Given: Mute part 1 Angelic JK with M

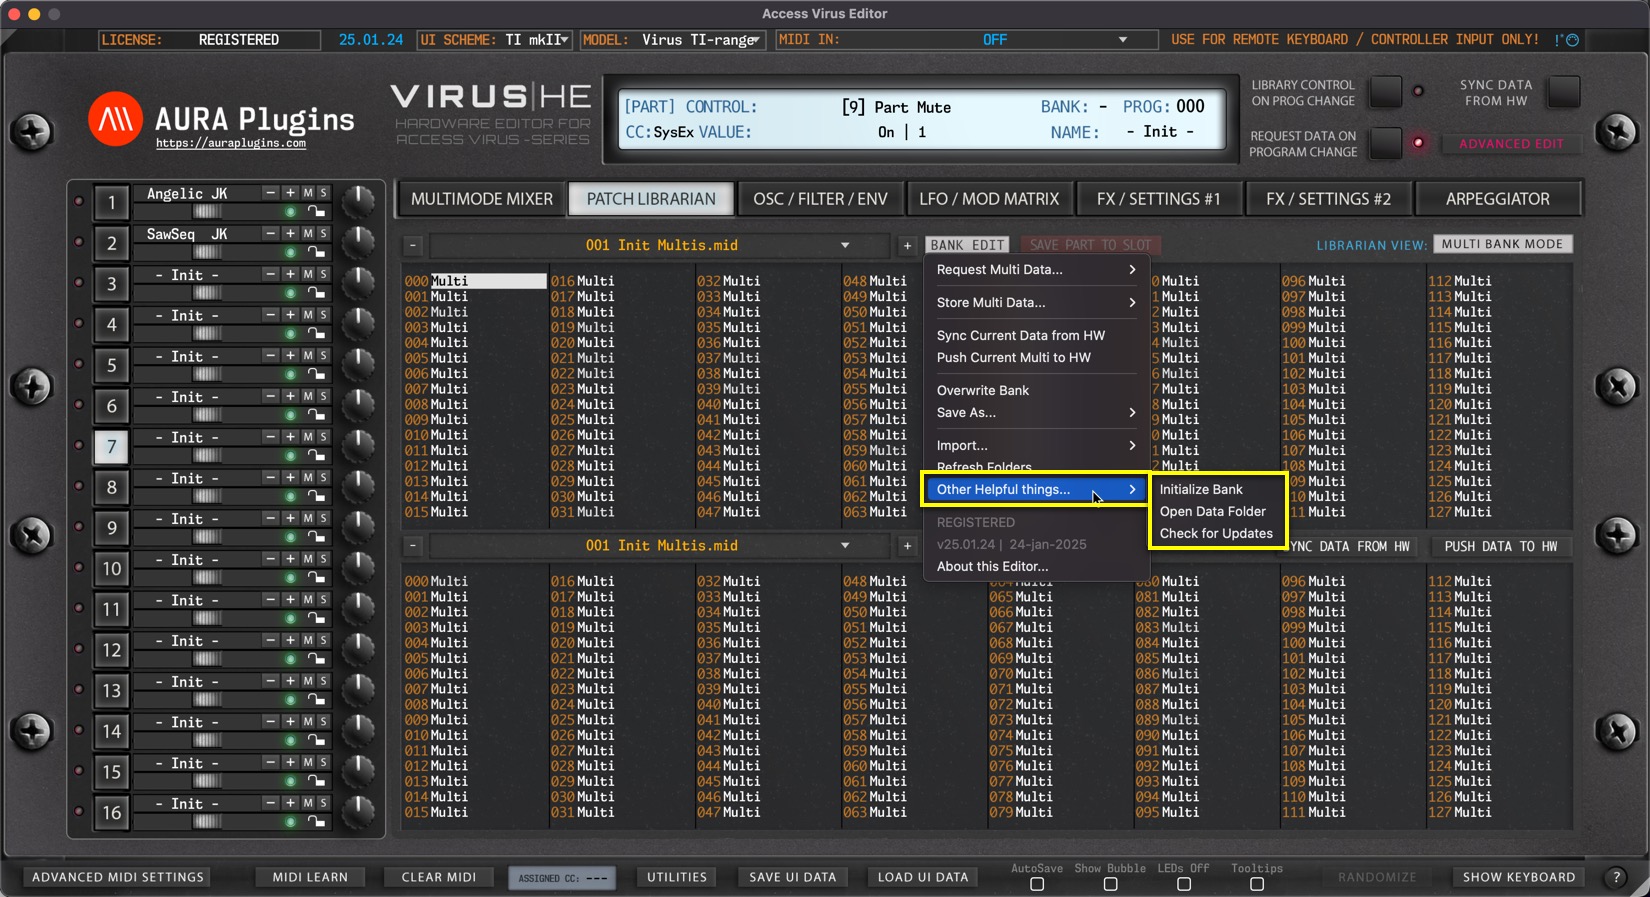Looking at the screenshot, I should click(x=308, y=193).
